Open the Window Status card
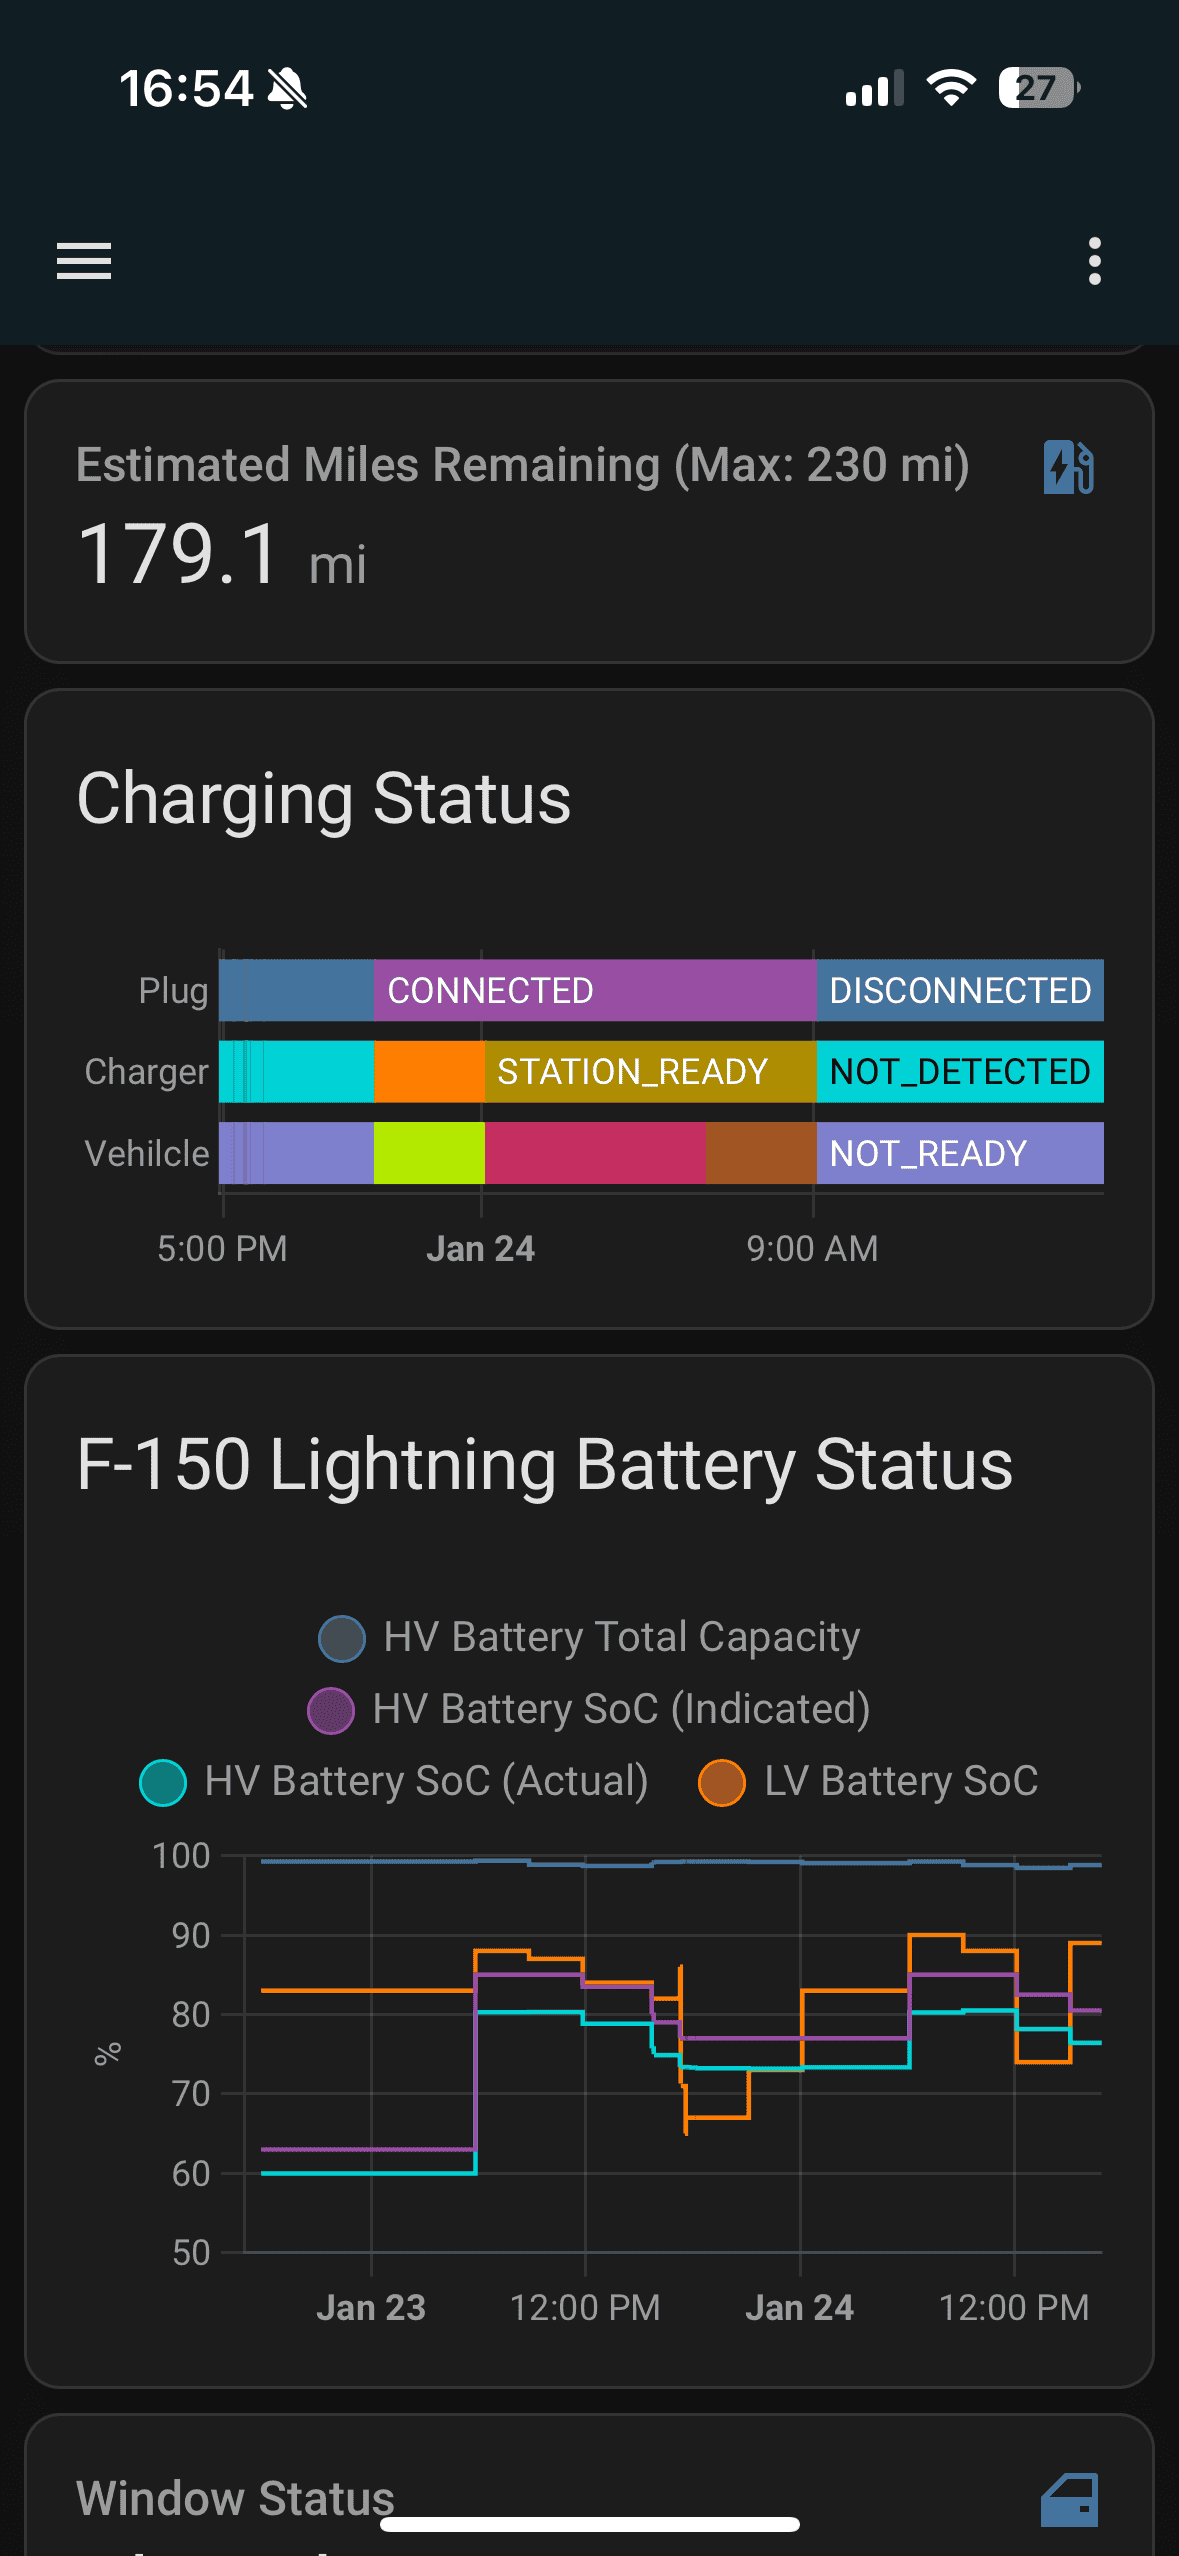Image resolution: width=1179 pixels, height=2556 pixels. coord(236,2498)
